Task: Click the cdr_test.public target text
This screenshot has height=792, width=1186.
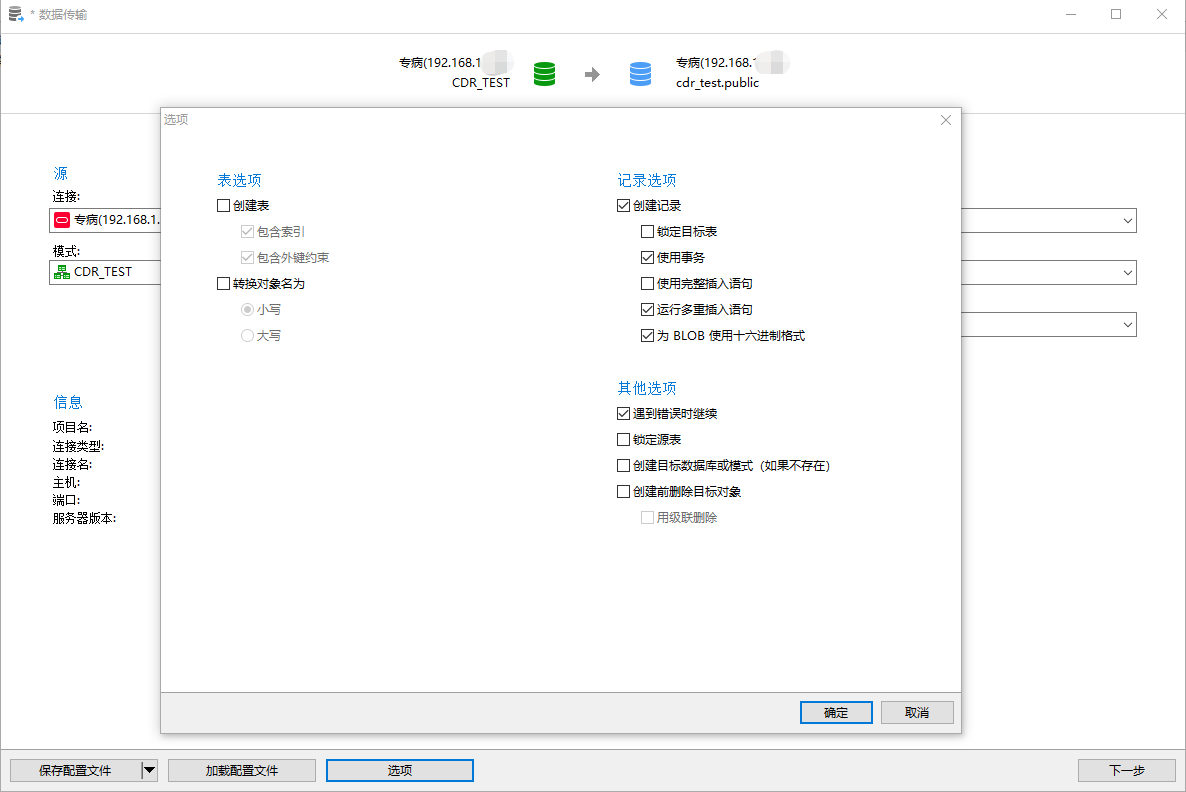Action: point(717,82)
